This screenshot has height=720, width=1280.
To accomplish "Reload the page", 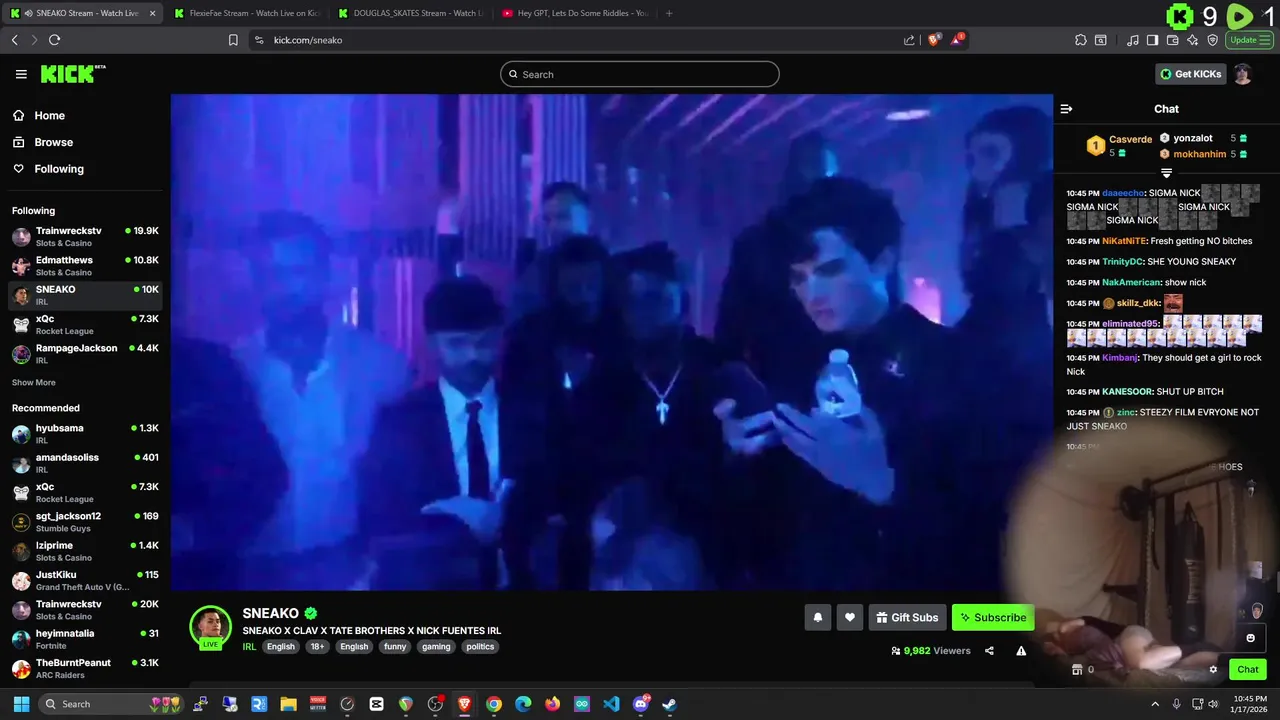I will pyautogui.click(x=54, y=40).
